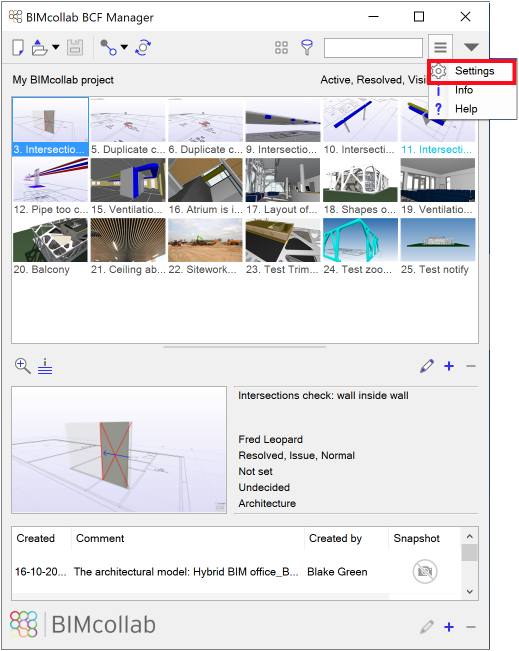Viewport: 519px width, 651px height.
Task: Select the 22. Sitework issue thumbnail
Action: point(206,247)
